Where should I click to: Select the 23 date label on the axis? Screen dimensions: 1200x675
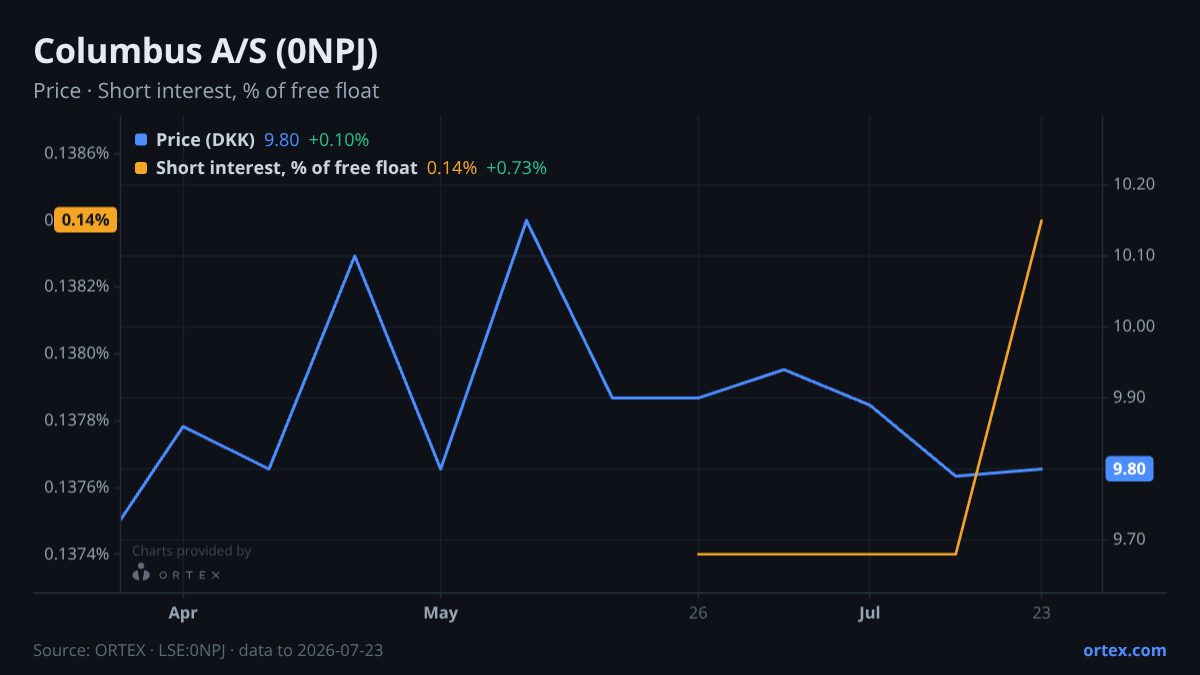tap(1041, 613)
